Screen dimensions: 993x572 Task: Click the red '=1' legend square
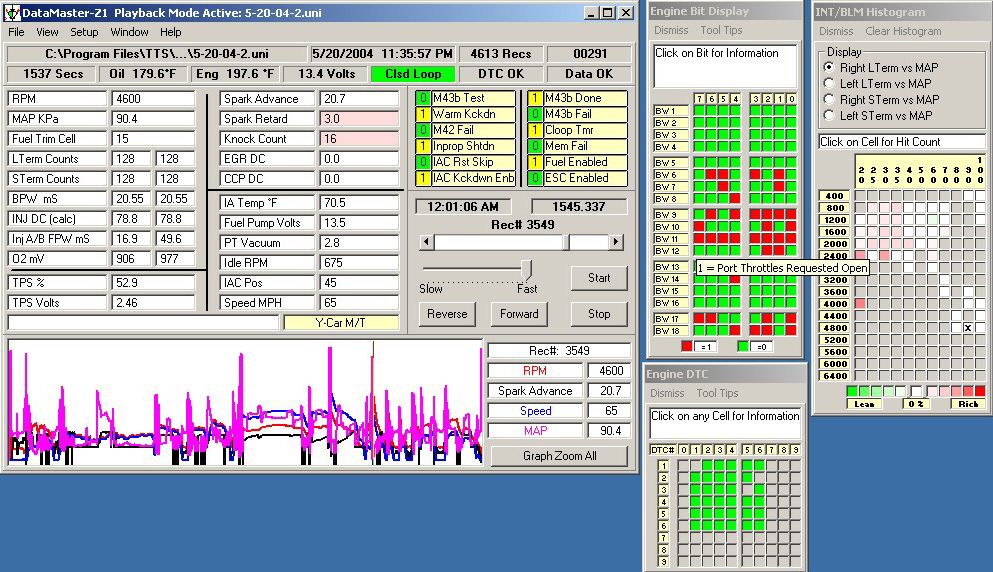(686, 346)
